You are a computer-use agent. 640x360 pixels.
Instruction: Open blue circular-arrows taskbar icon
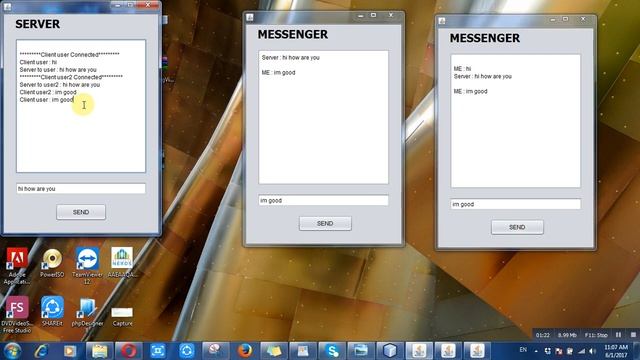(187, 351)
